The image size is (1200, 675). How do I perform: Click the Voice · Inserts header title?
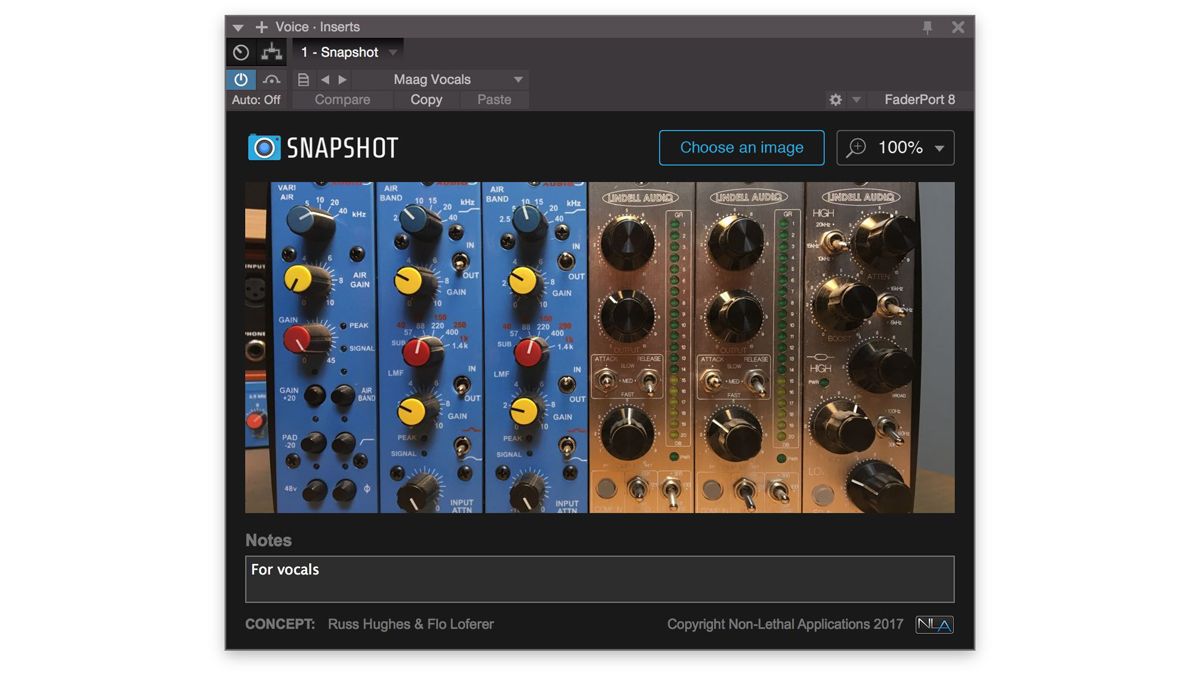tap(318, 26)
